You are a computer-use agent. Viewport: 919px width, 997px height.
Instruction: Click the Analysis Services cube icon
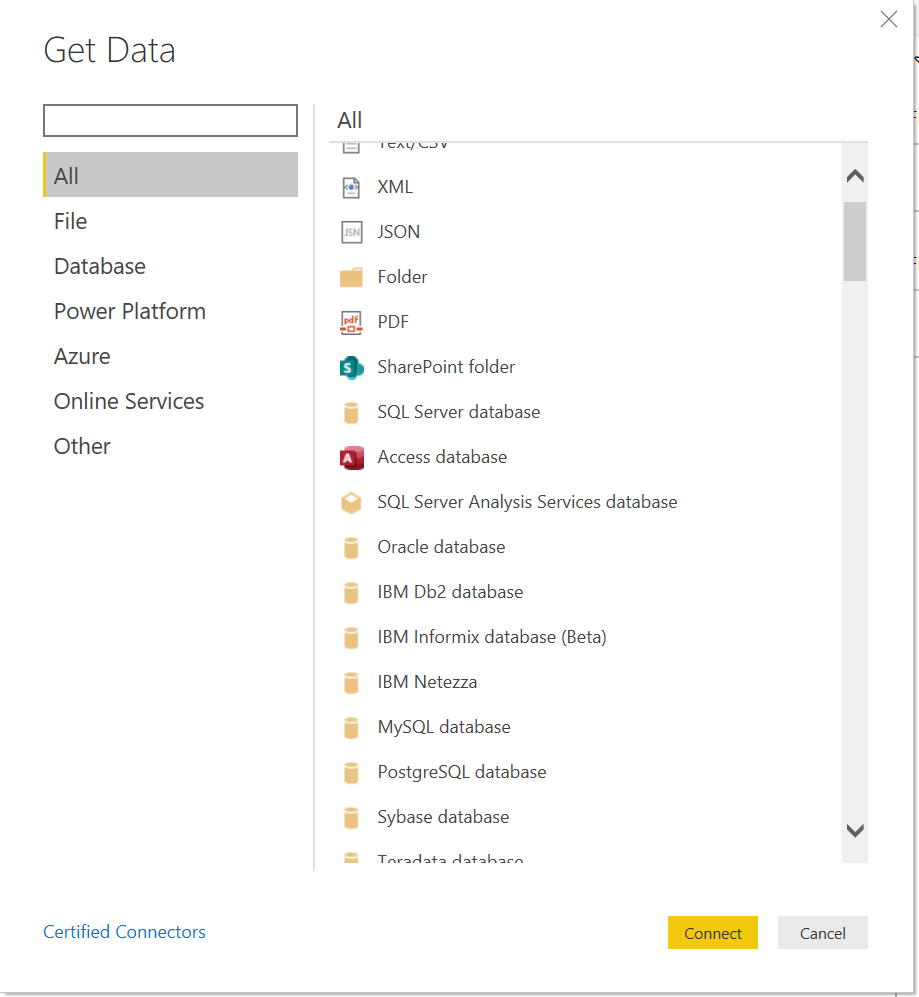[x=351, y=503]
